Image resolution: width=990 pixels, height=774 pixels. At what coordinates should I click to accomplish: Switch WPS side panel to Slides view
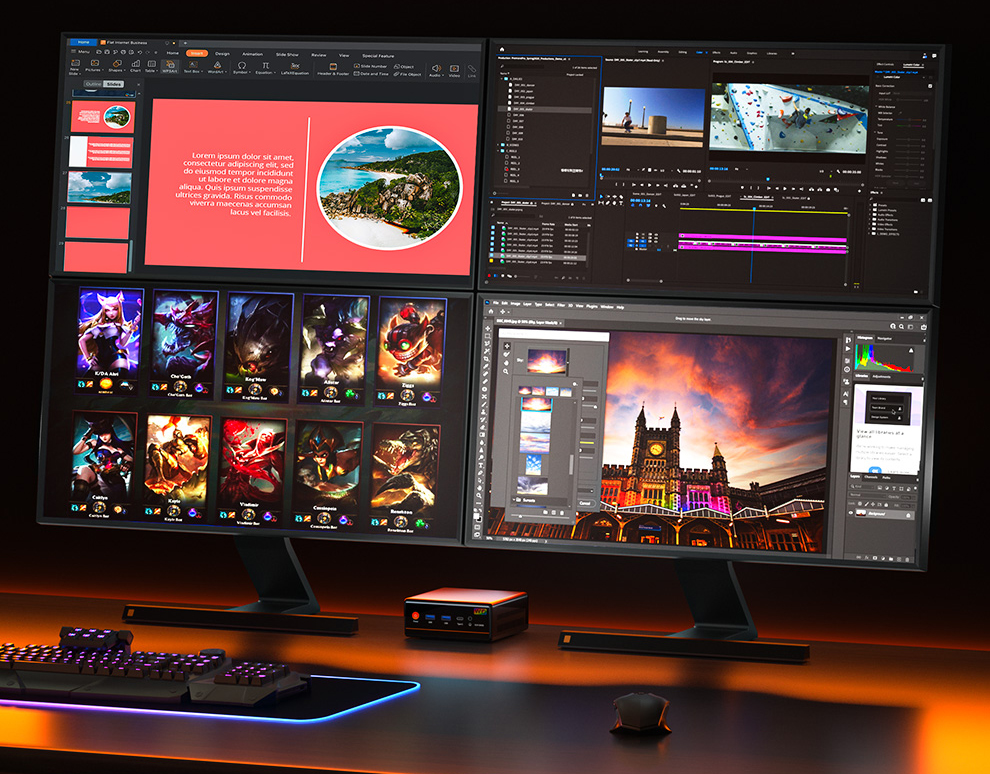coord(114,84)
